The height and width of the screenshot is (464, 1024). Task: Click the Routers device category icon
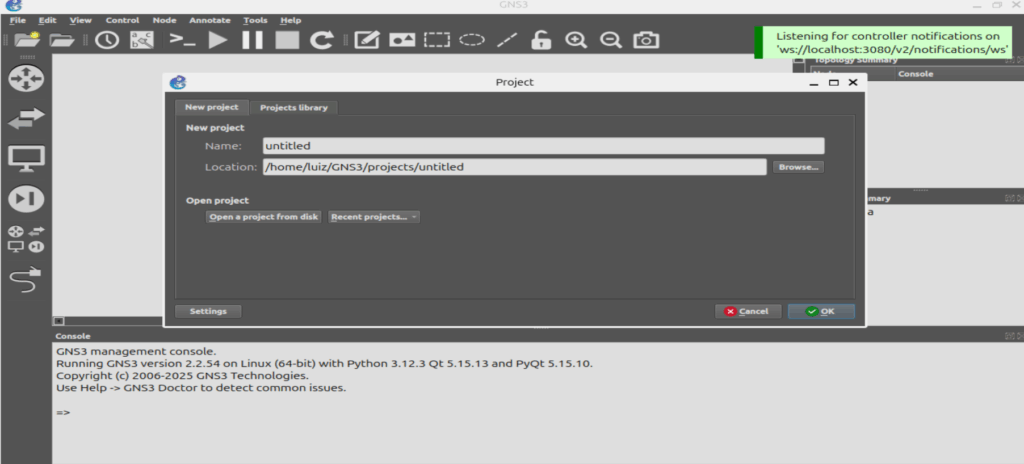[26, 80]
